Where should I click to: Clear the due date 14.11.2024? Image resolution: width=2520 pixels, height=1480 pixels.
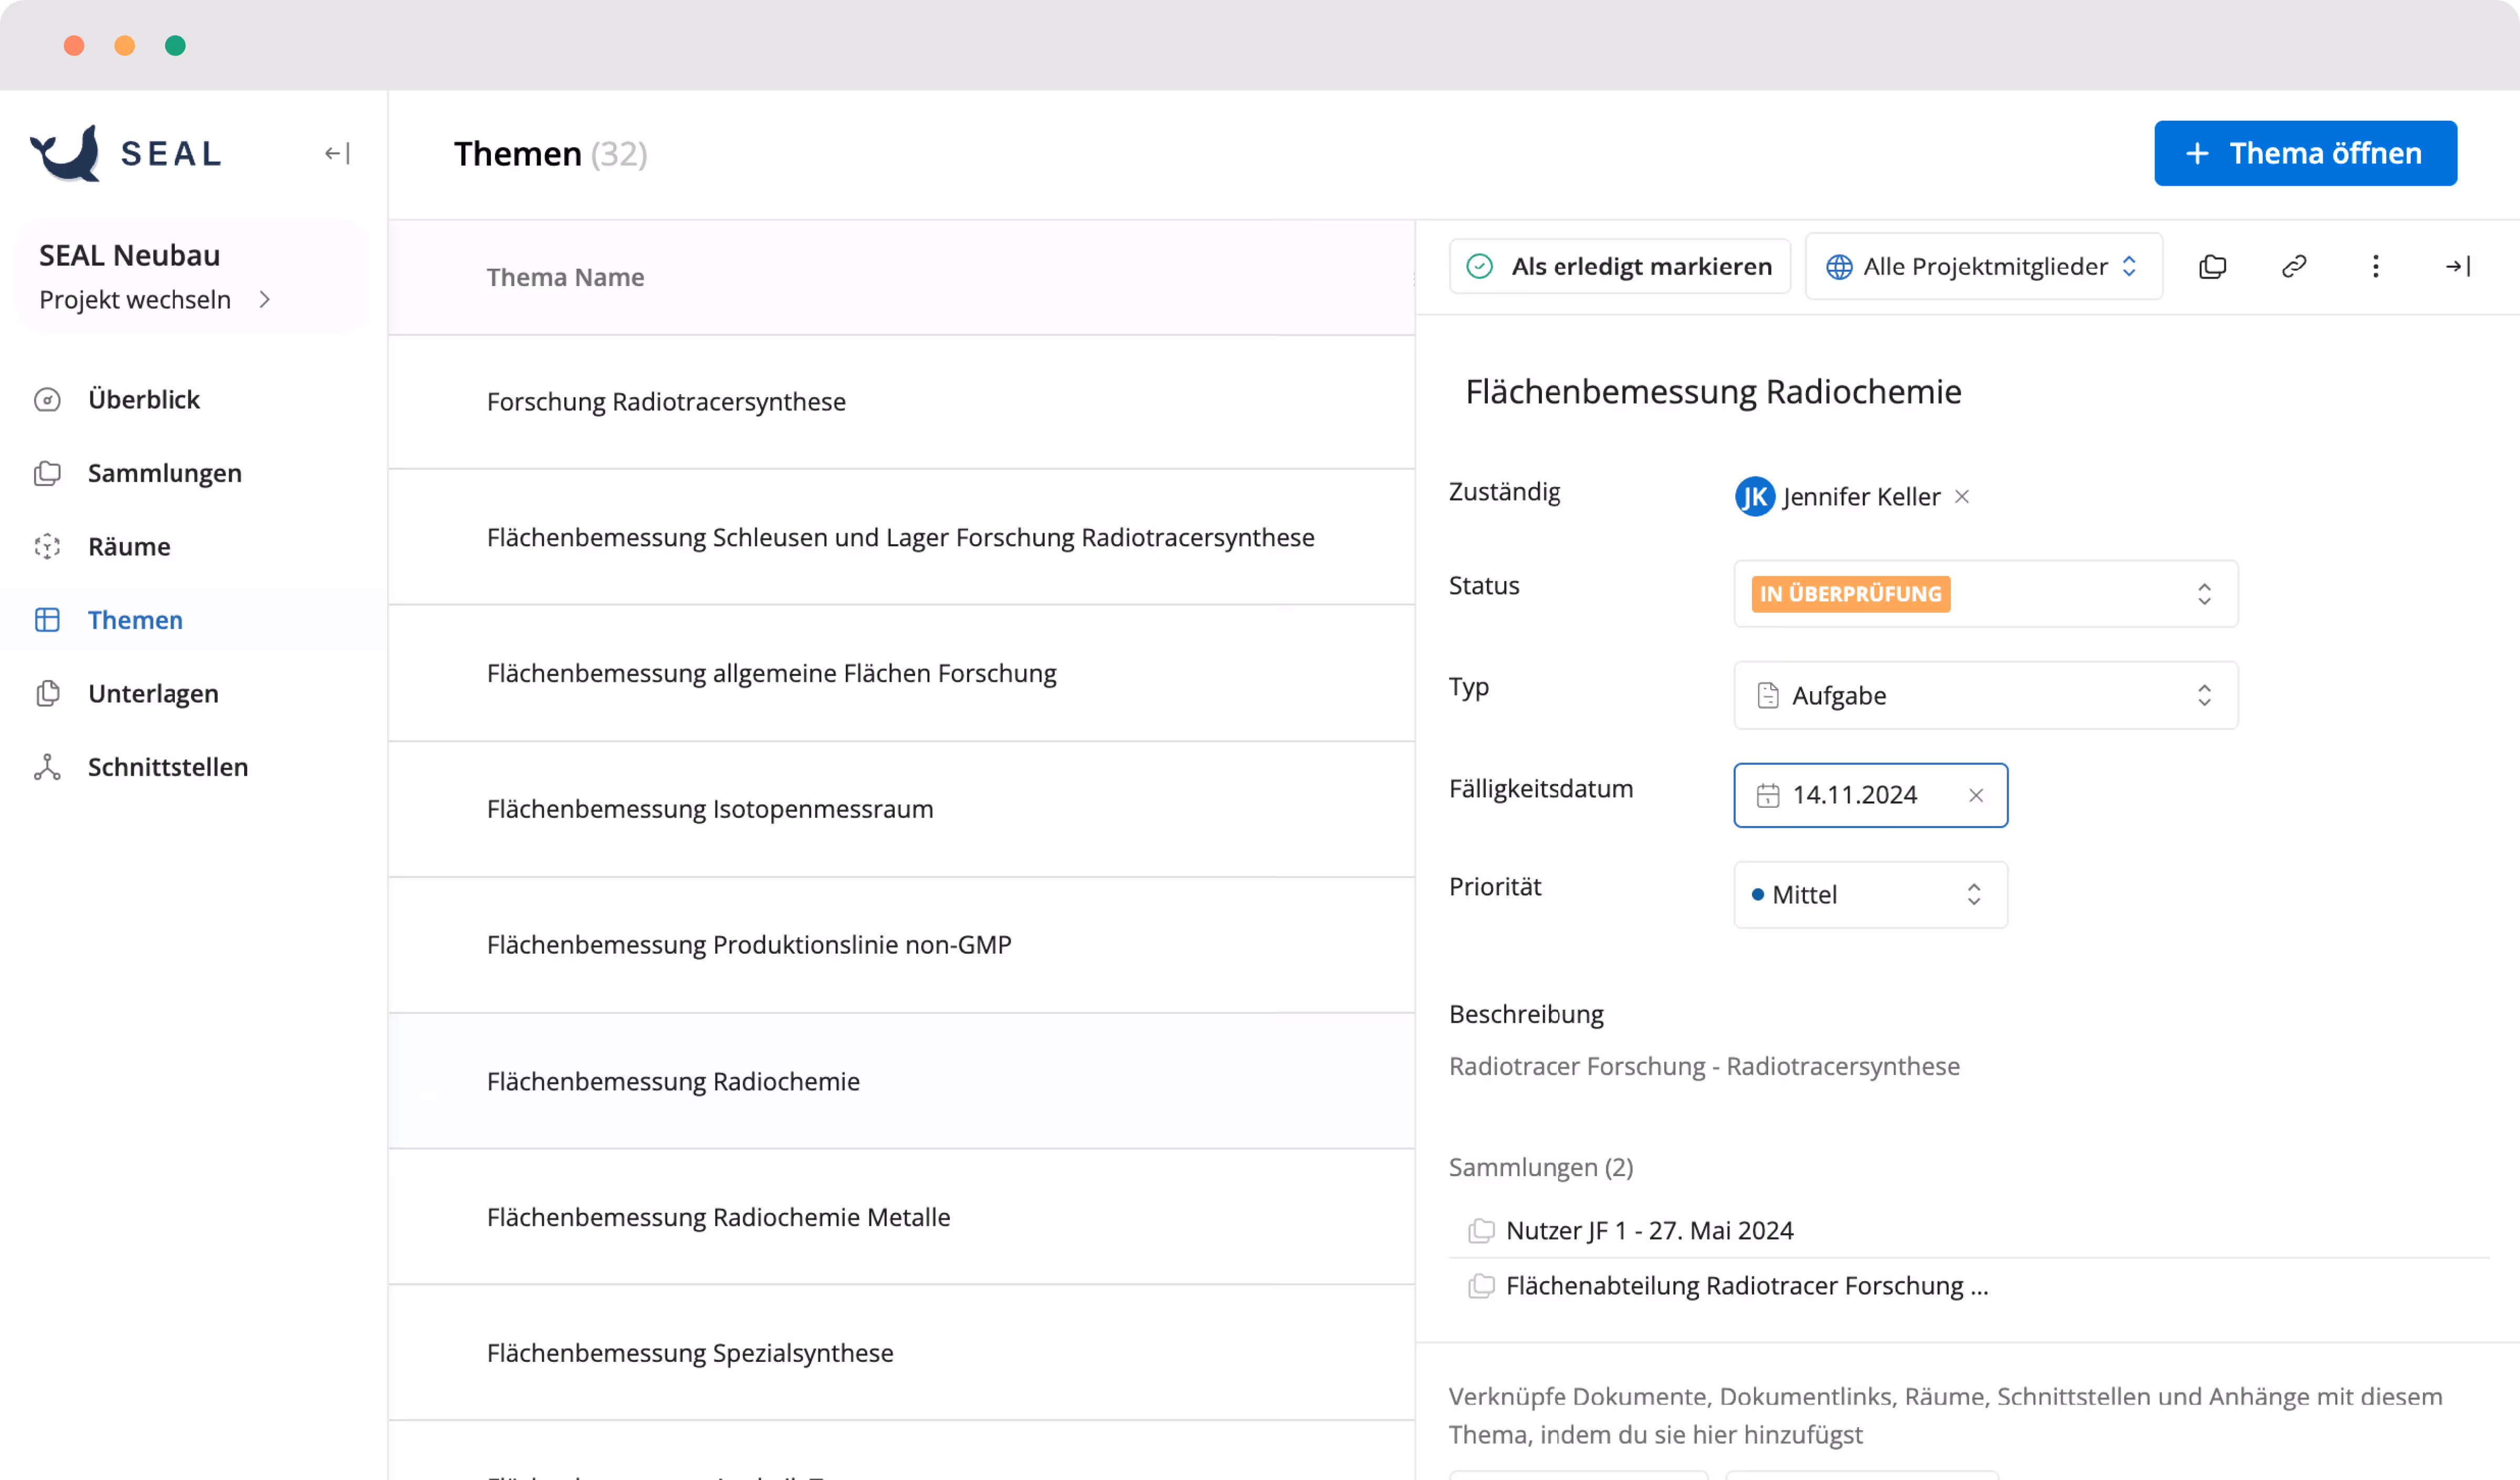click(x=1976, y=795)
